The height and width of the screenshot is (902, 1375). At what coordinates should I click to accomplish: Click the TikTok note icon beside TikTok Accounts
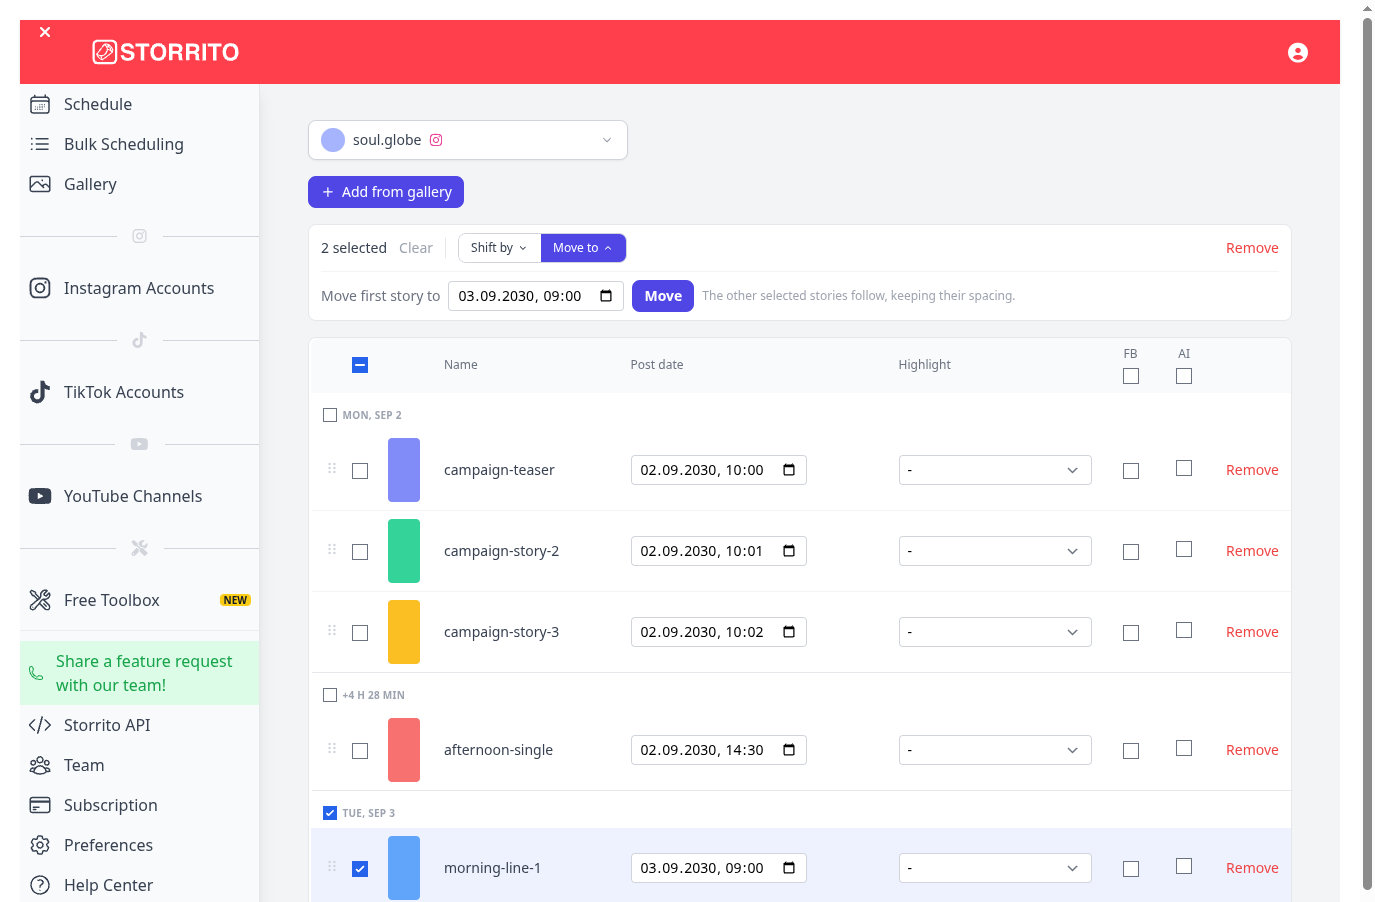[40, 392]
